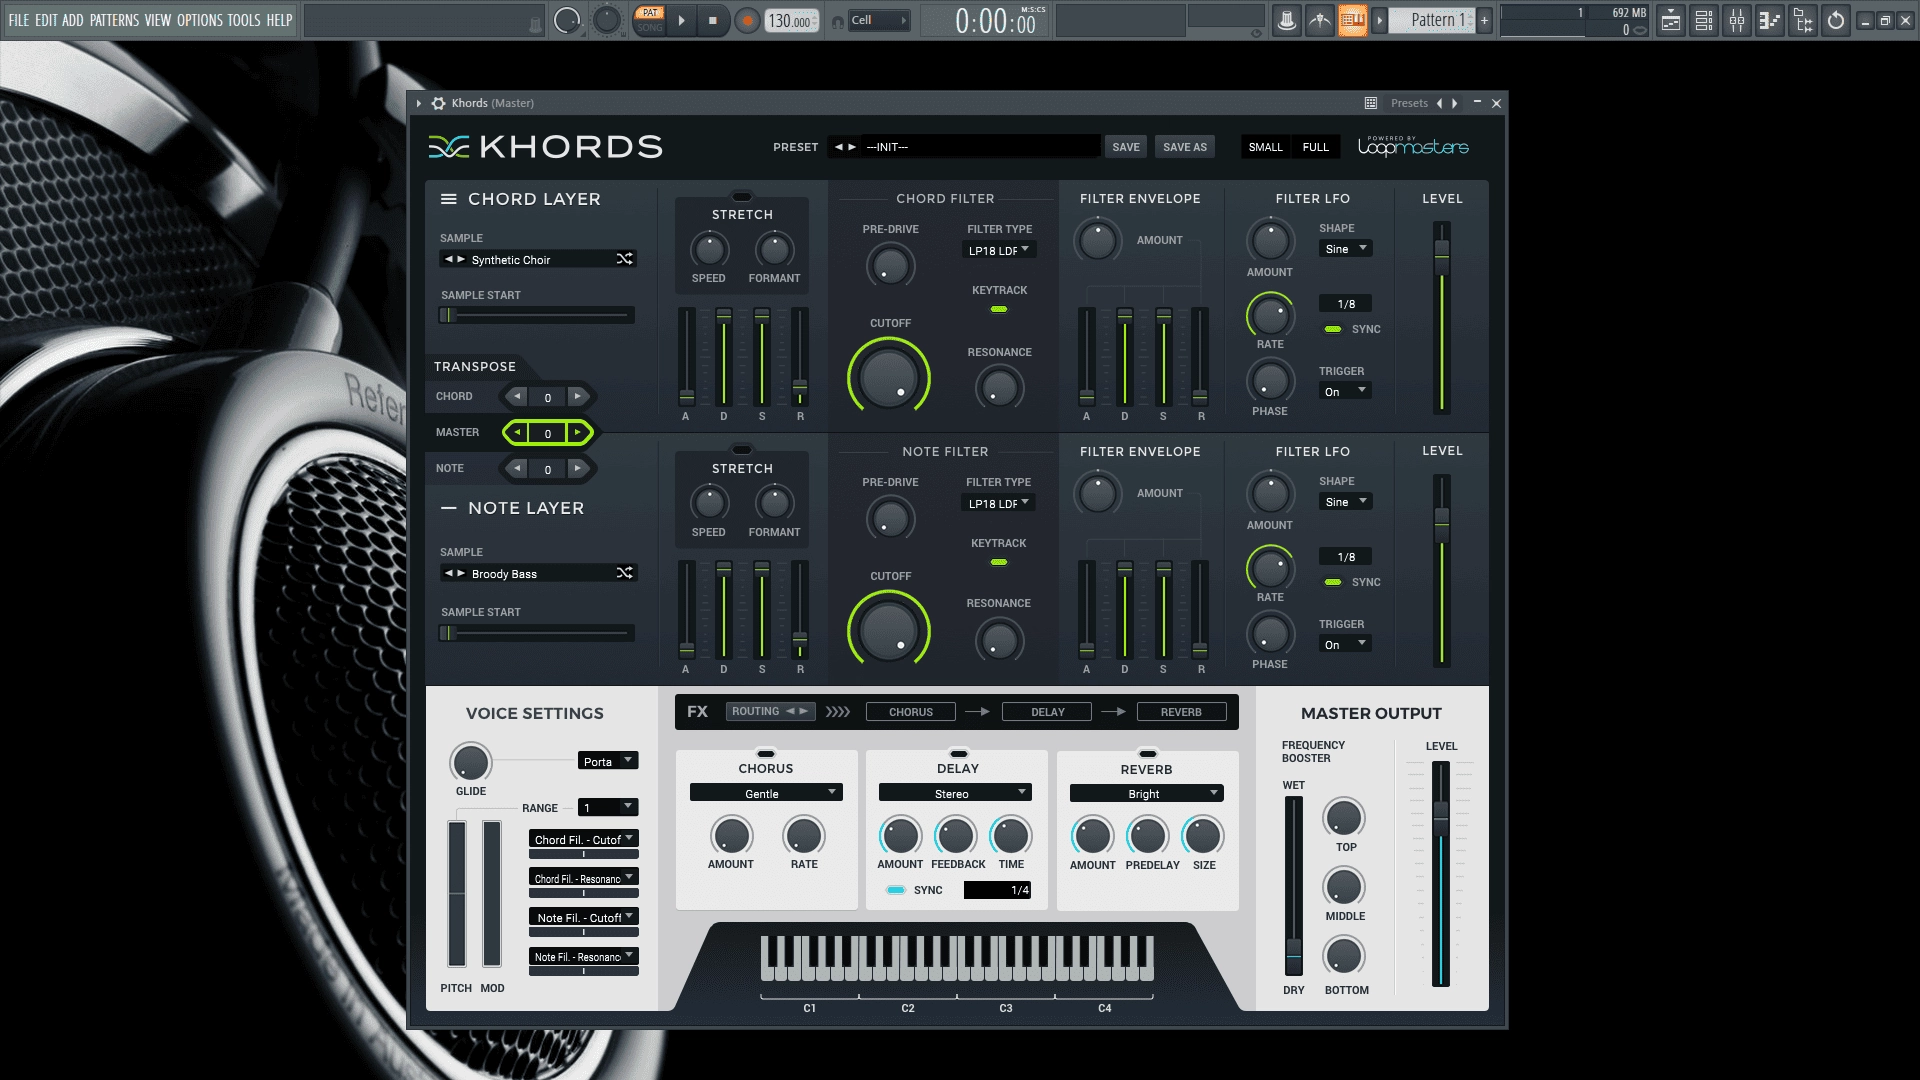Click the GLIDE knob in Voice Settings
The height and width of the screenshot is (1080, 1920).
[471, 763]
